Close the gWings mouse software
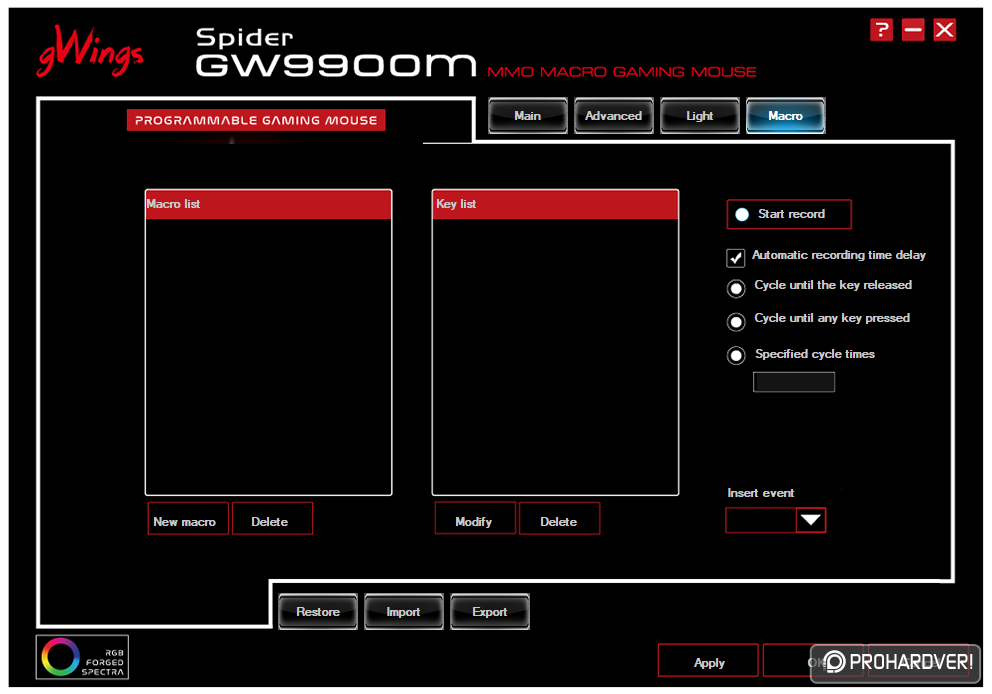992x694 pixels. (x=945, y=29)
